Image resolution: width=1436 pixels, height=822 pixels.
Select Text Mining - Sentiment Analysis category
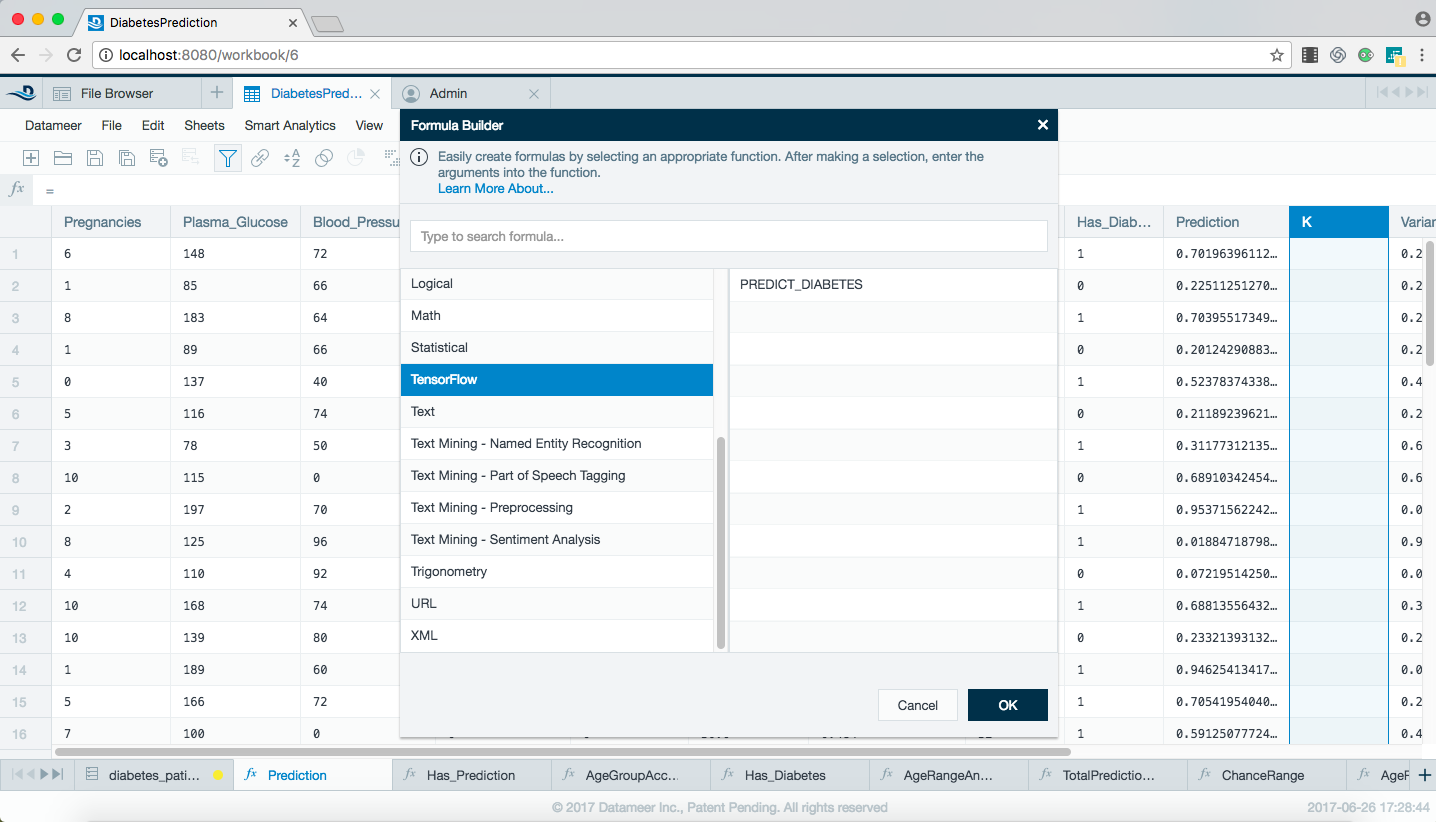557,540
